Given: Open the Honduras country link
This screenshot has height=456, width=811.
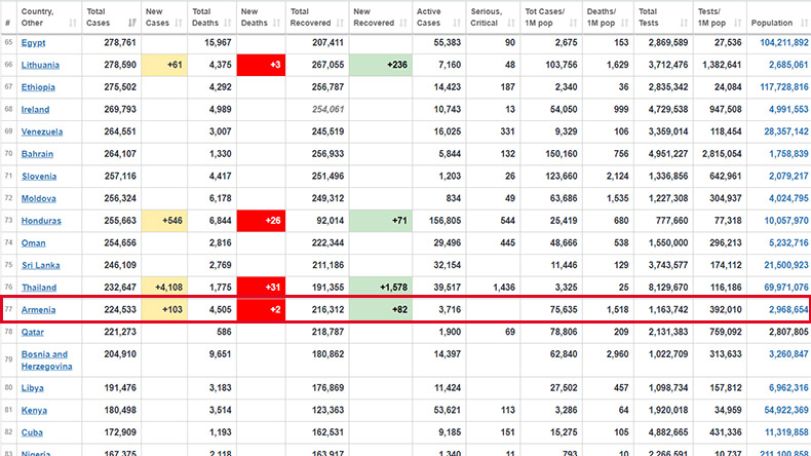Looking at the screenshot, I should (41, 221).
